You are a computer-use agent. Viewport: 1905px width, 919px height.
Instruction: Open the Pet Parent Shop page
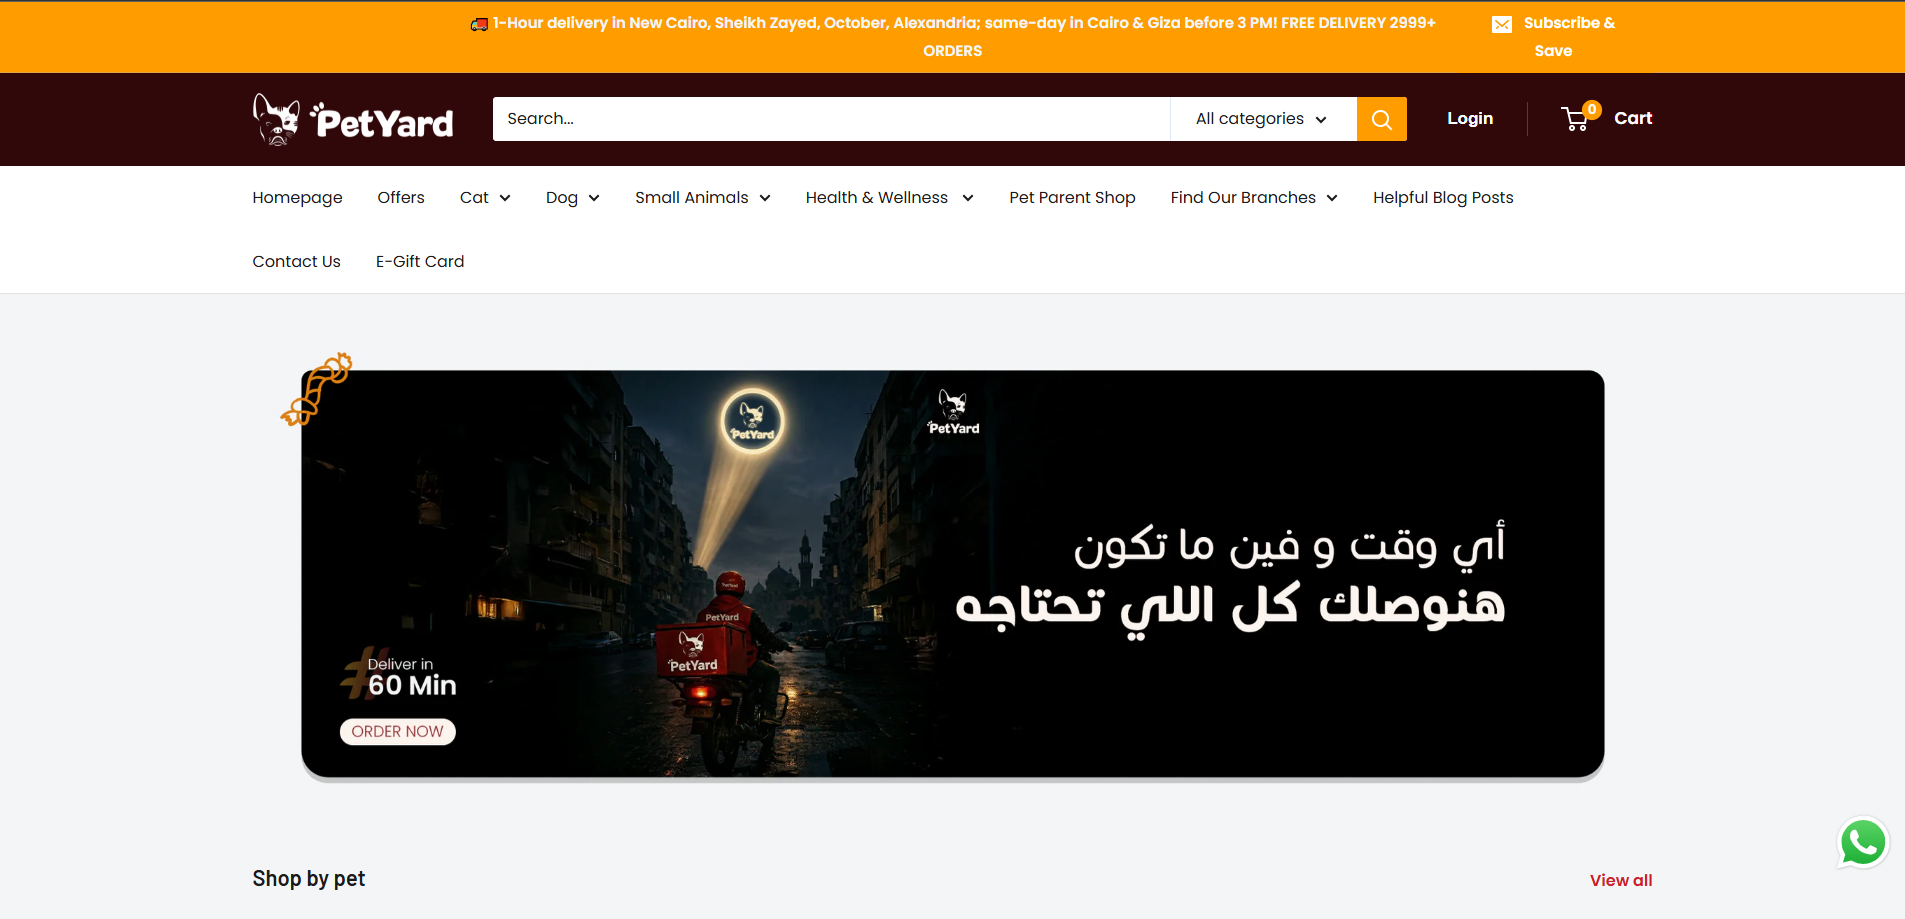click(1071, 197)
